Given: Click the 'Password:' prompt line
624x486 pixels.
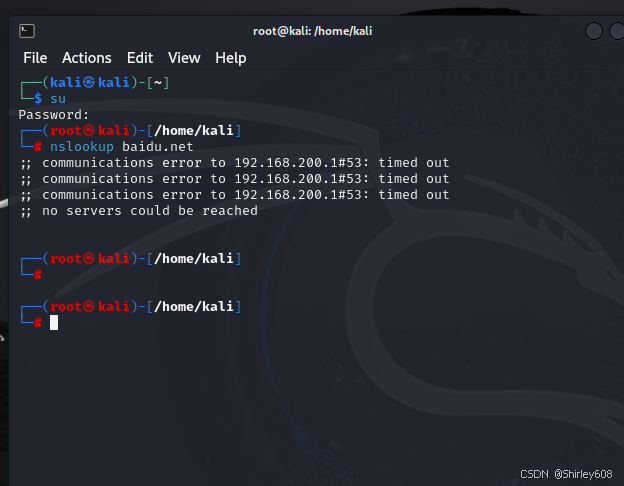Looking at the screenshot, I should pos(54,115).
